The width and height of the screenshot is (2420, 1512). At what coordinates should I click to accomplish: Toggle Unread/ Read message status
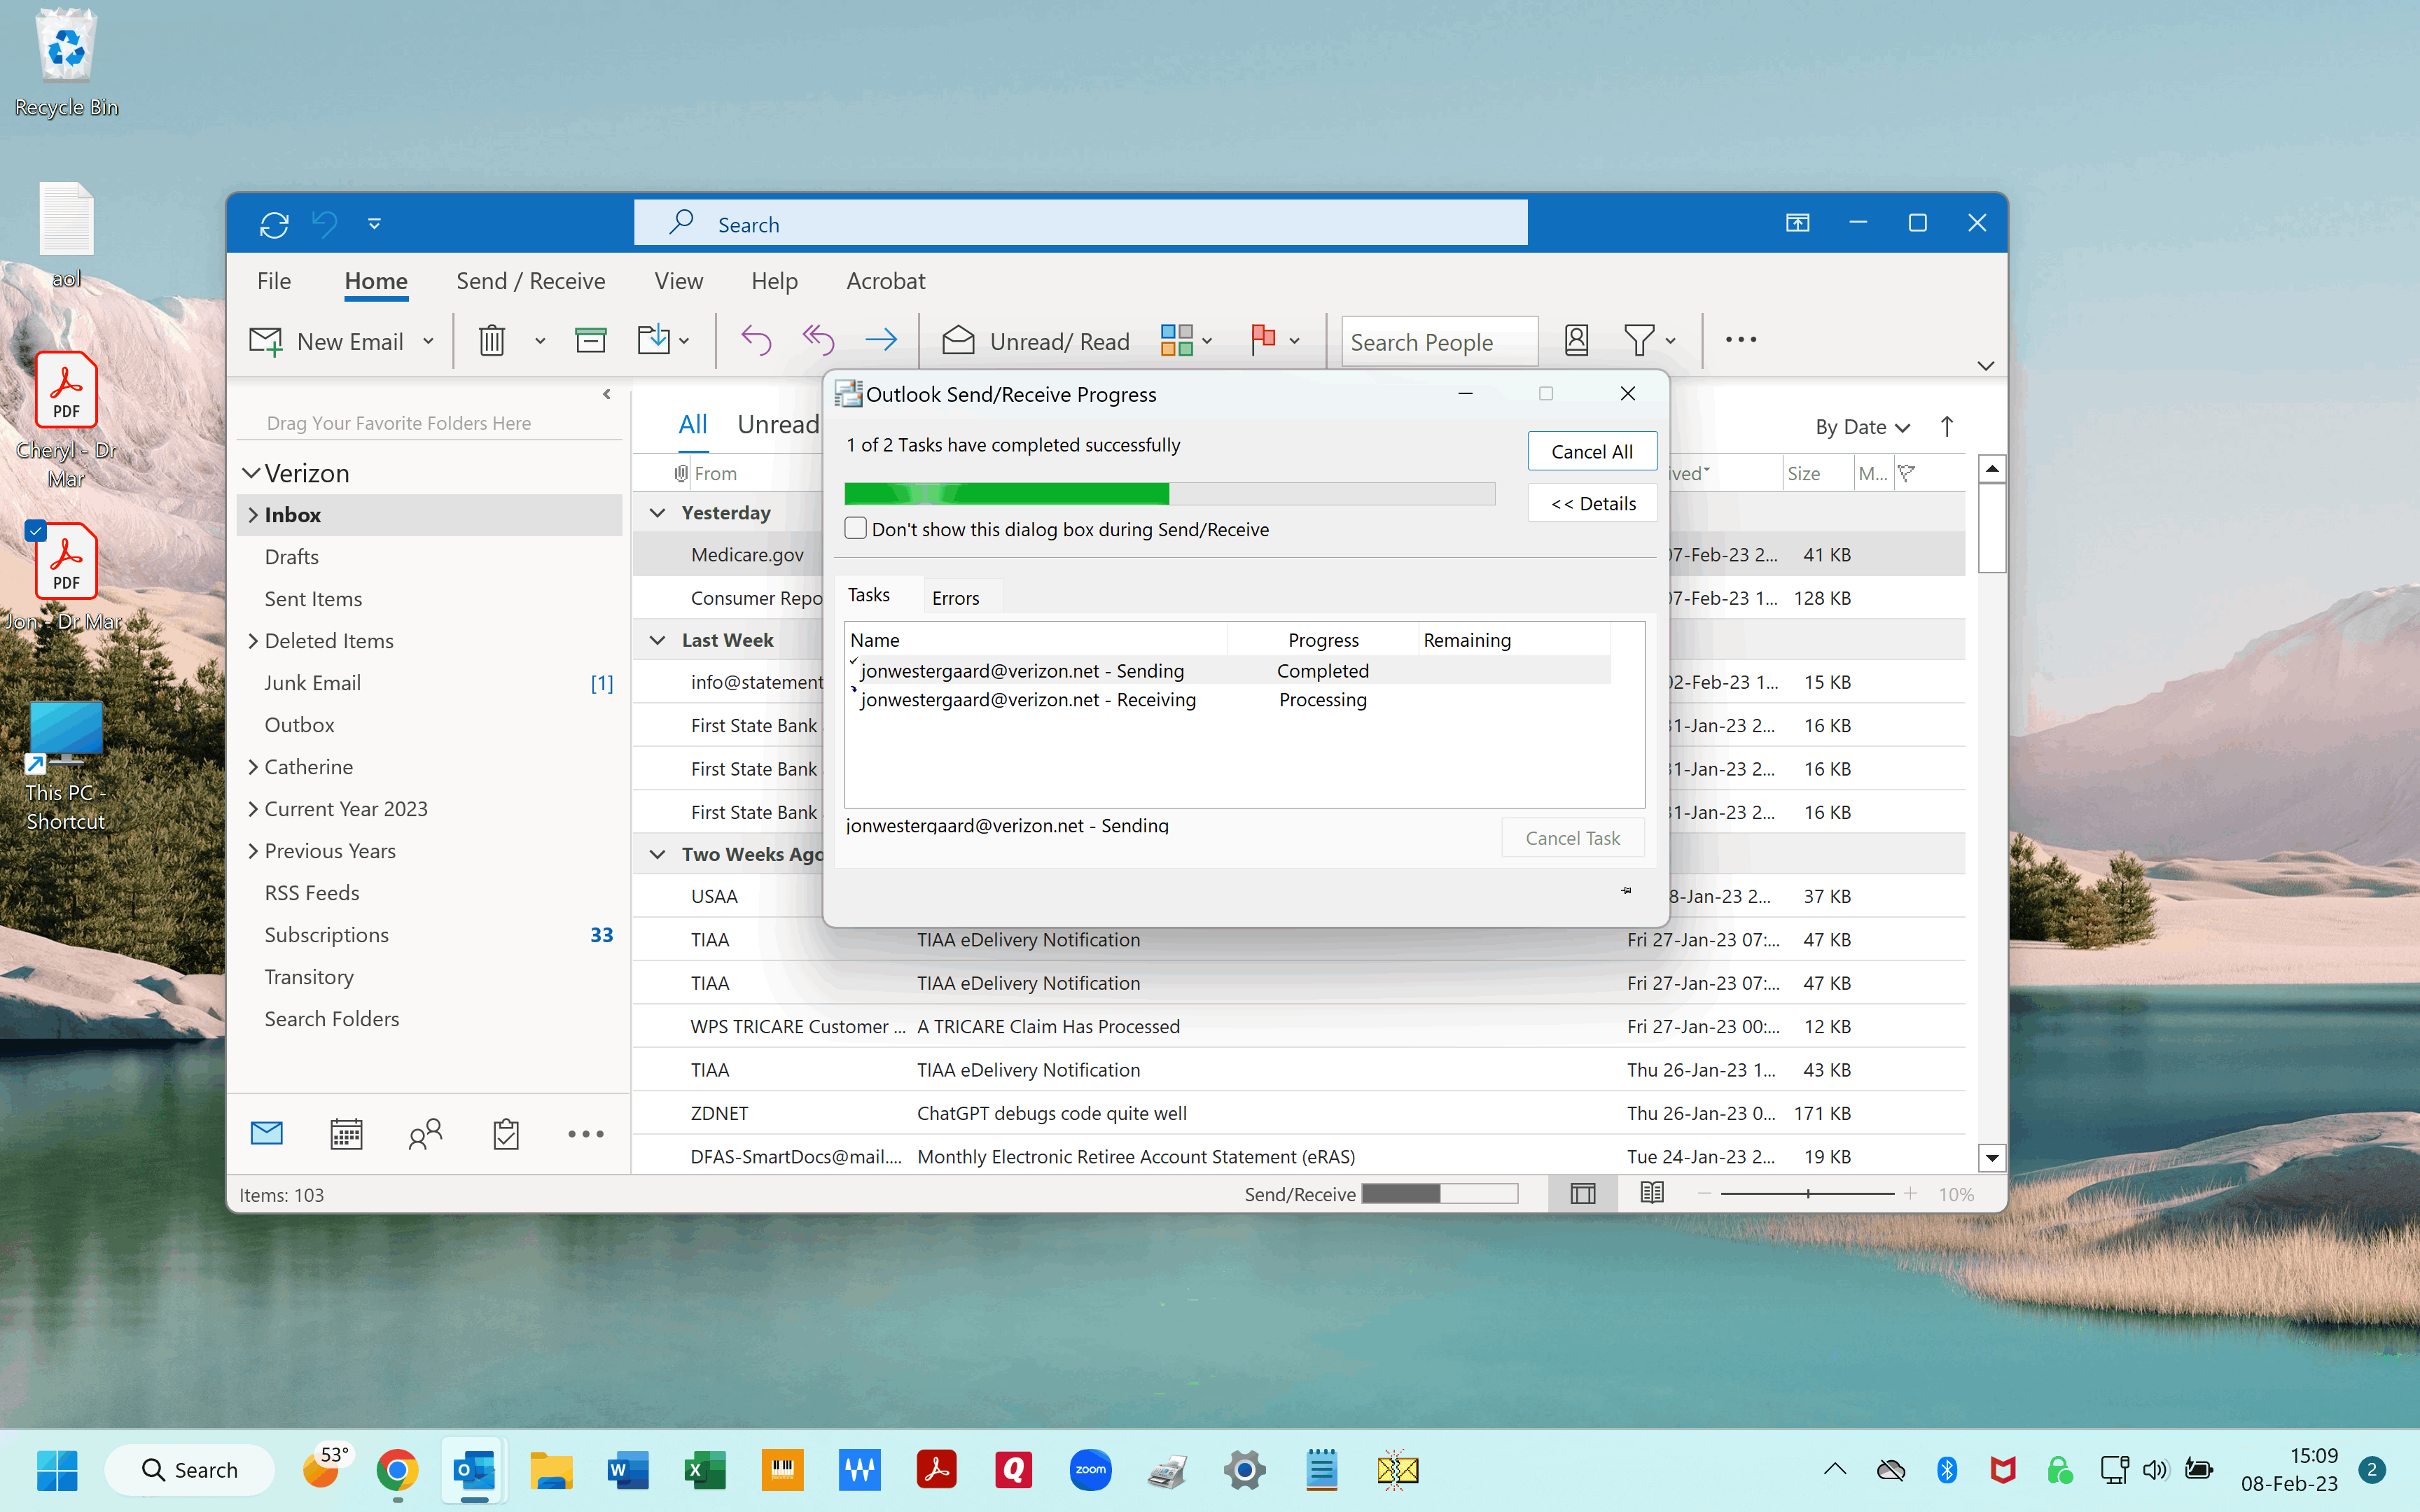(x=1036, y=342)
